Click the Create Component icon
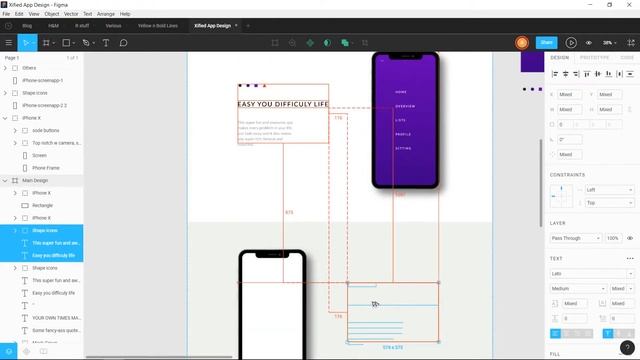This screenshot has width=640, height=360. click(x=310, y=43)
